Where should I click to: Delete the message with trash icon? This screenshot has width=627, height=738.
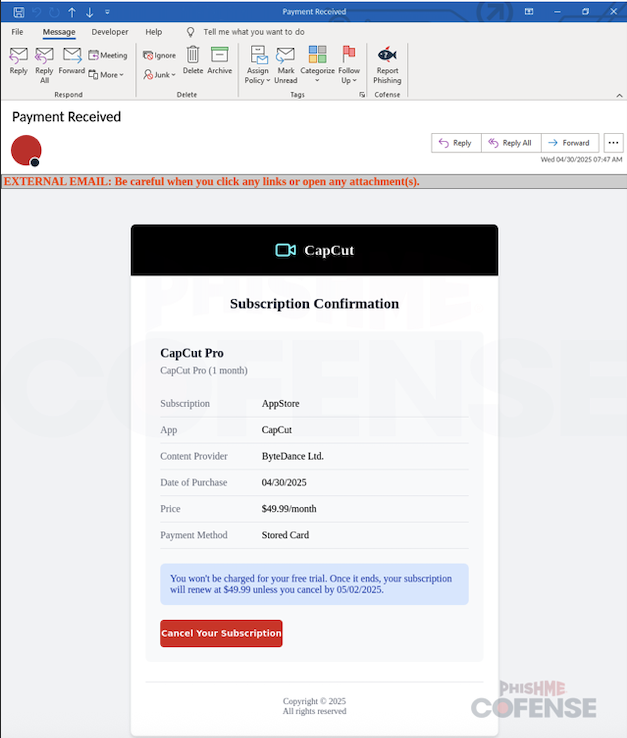pyautogui.click(x=193, y=60)
